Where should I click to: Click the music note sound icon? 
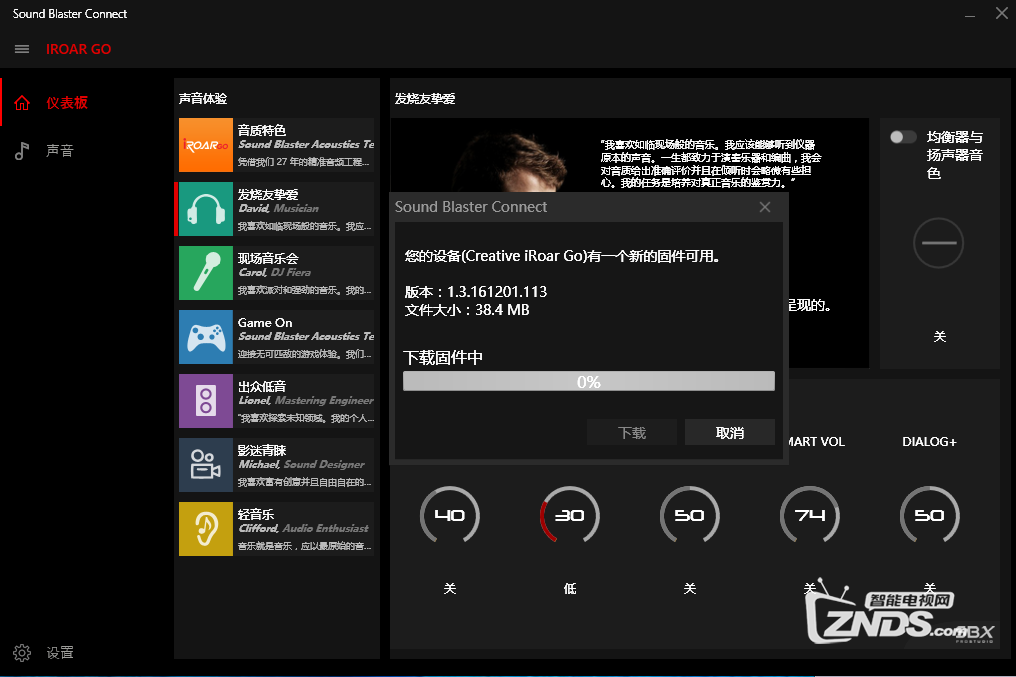point(22,151)
